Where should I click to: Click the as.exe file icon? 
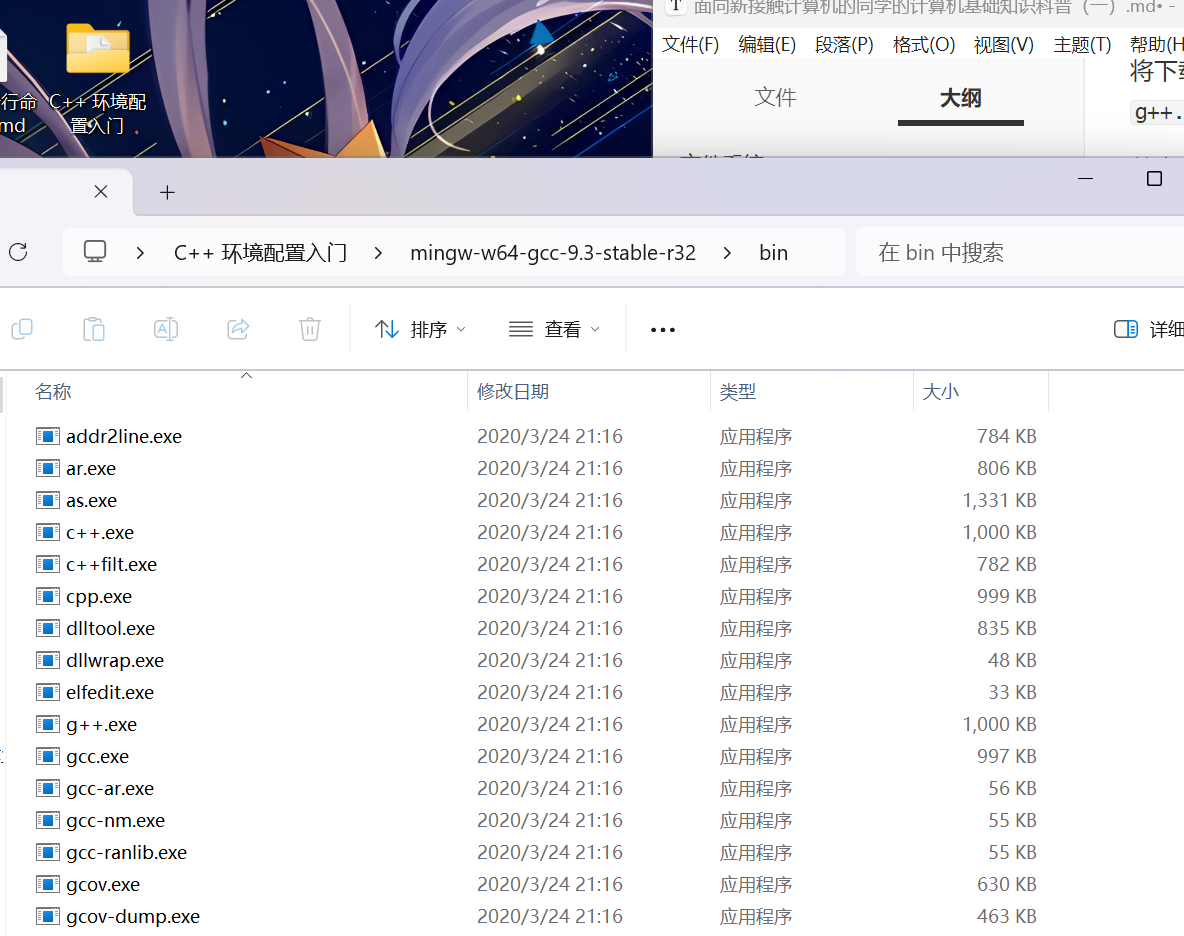48,500
